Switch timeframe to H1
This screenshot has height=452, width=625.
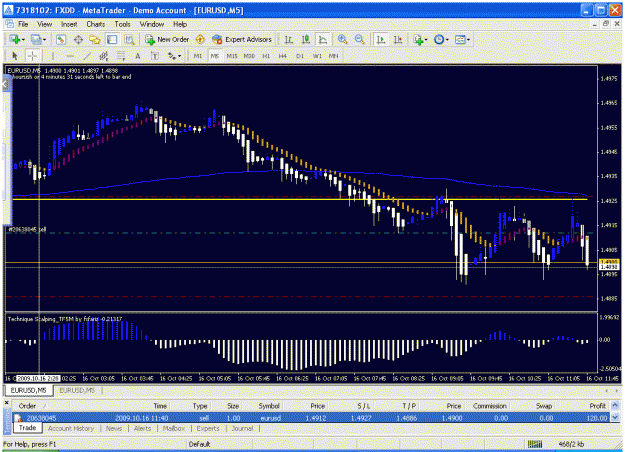(266, 56)
